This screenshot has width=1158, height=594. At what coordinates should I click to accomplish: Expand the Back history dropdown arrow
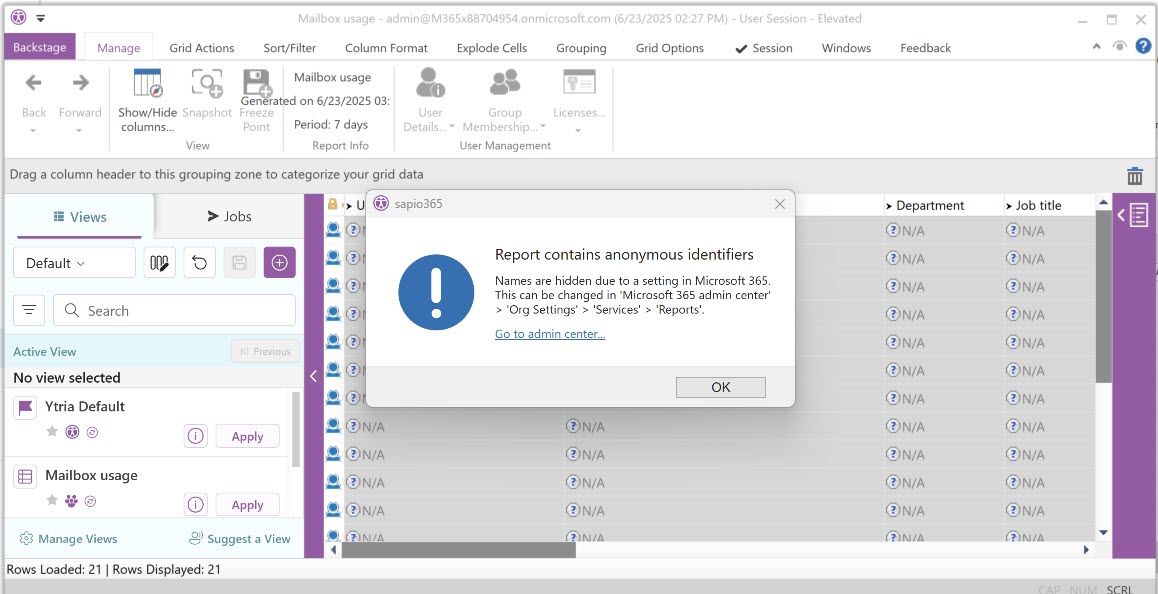pyautogui.click(x=33, y=130)
